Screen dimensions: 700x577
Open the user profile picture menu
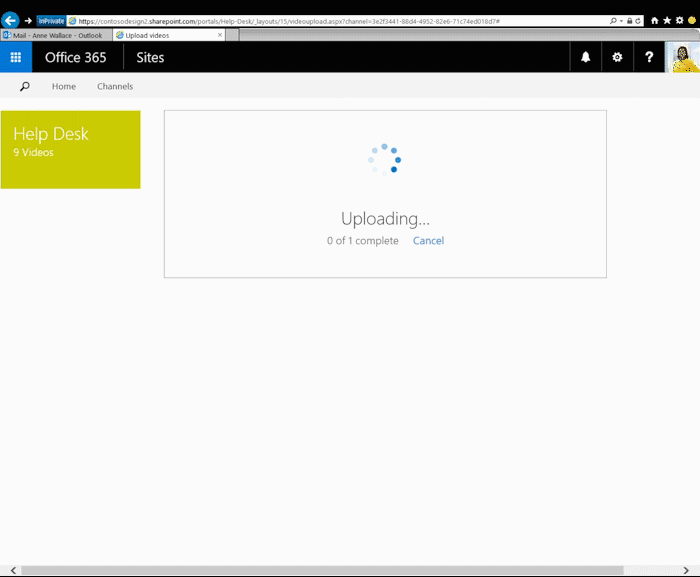(682, 57)
